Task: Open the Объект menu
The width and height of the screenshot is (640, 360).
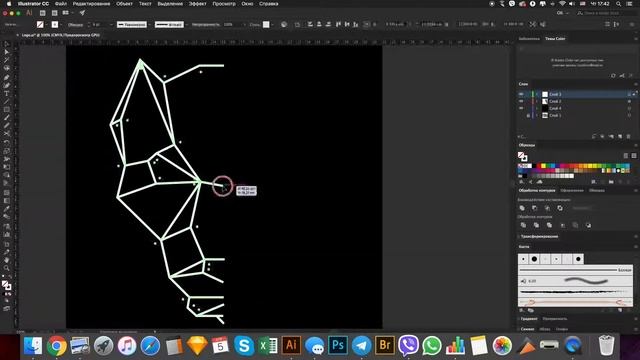Action: 124,4
